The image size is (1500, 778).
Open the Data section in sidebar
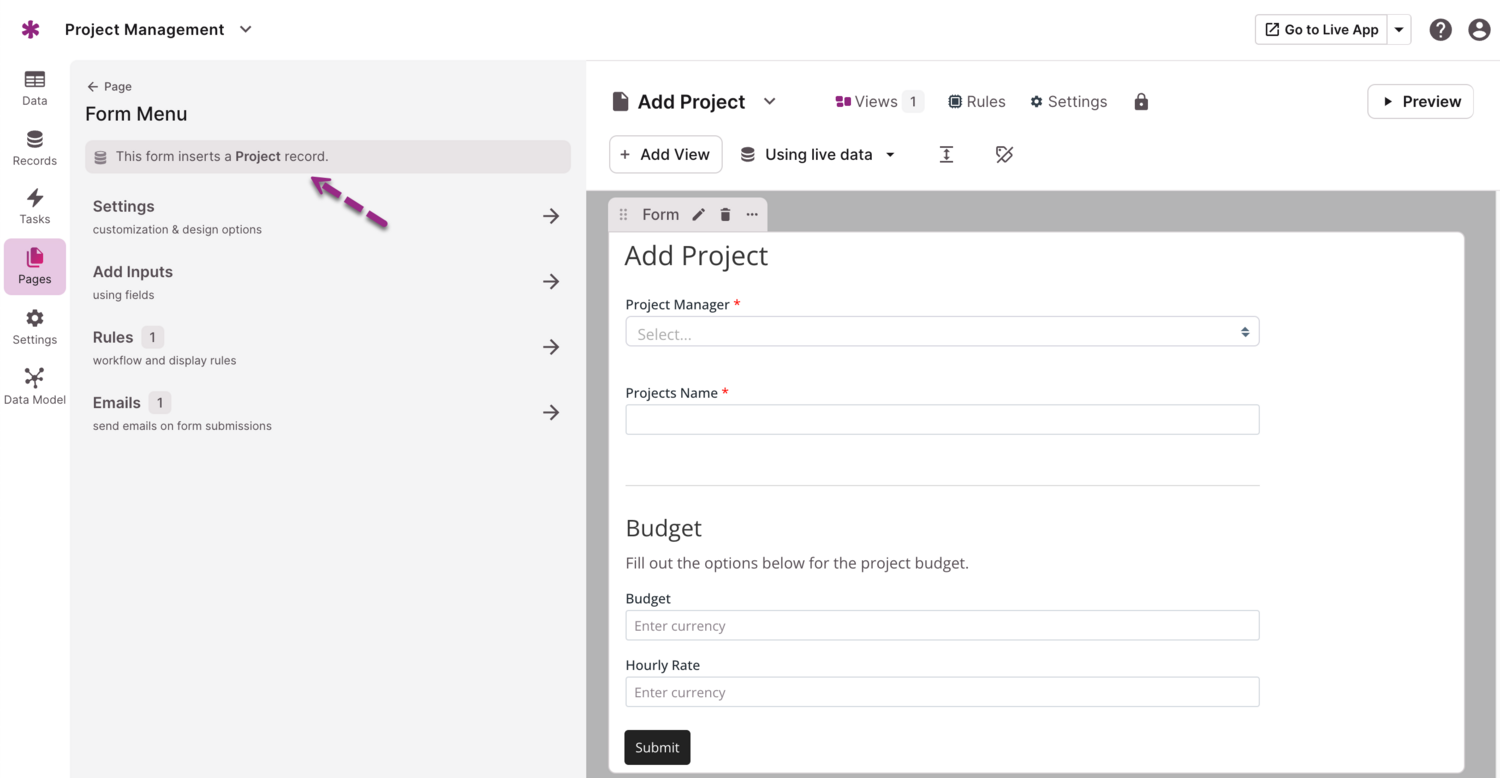pyautogui.click(x=34, y=87)
